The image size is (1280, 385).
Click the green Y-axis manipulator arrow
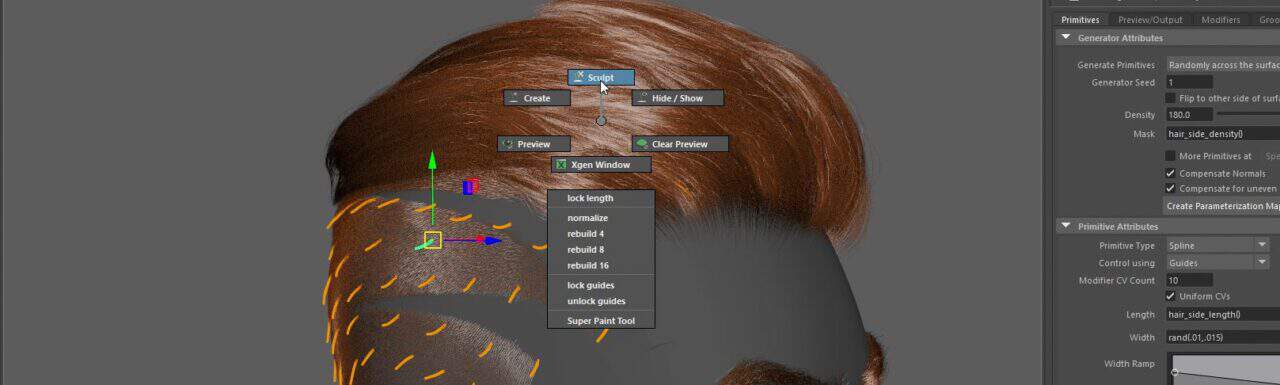click(432, 161)
